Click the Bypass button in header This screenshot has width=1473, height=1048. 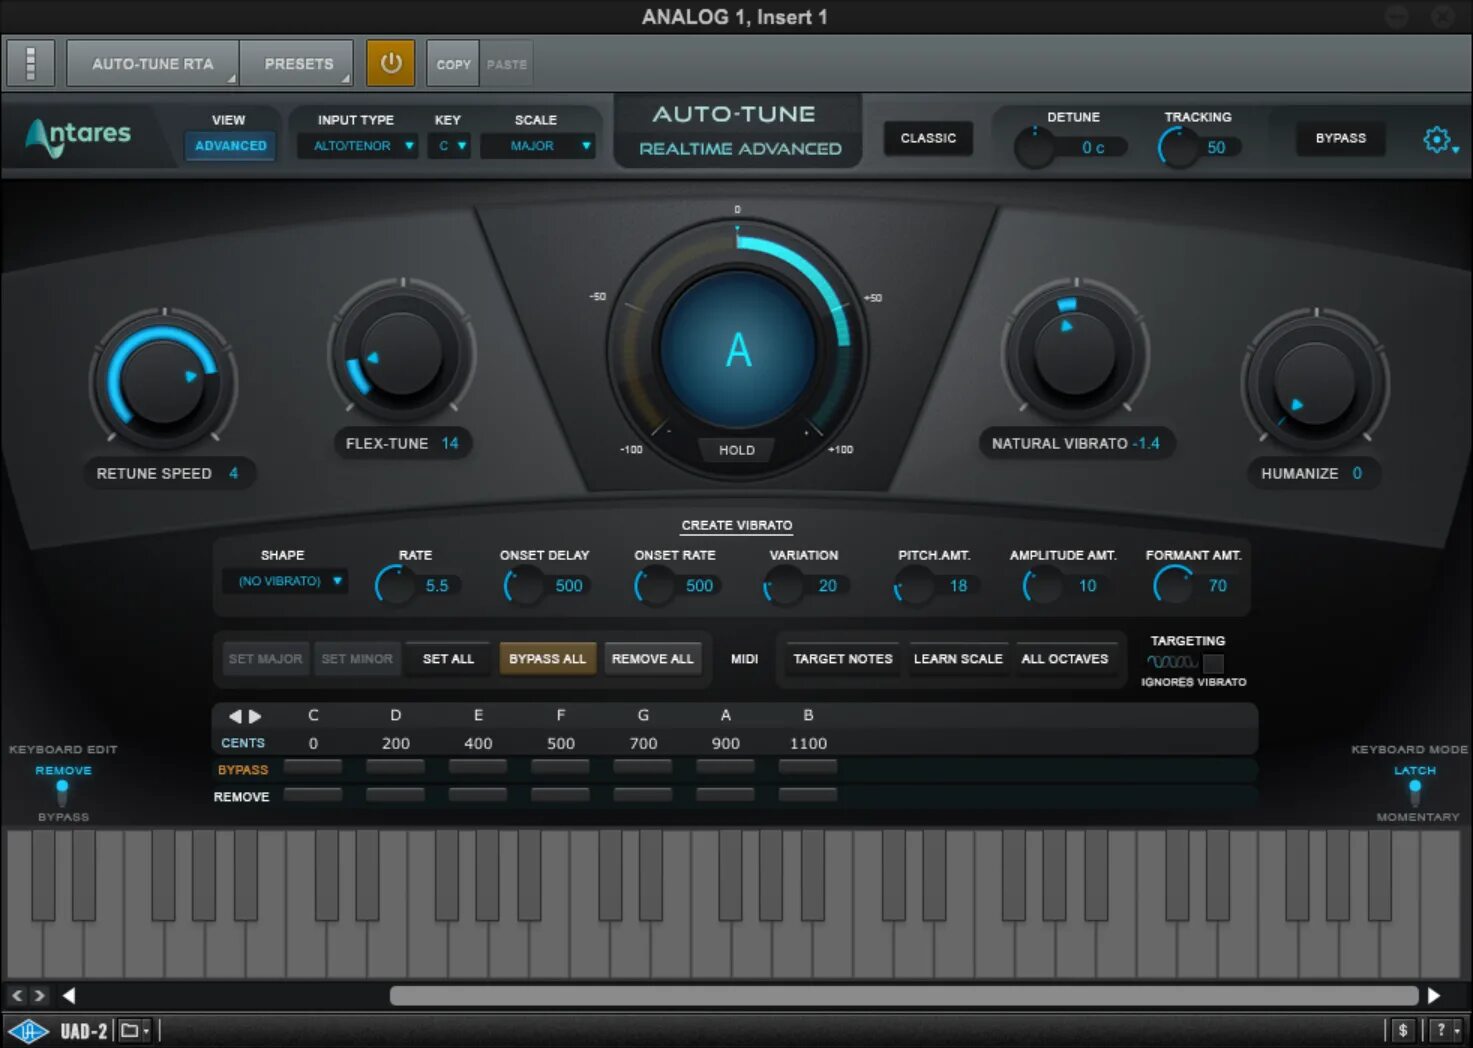[1340, 138]
